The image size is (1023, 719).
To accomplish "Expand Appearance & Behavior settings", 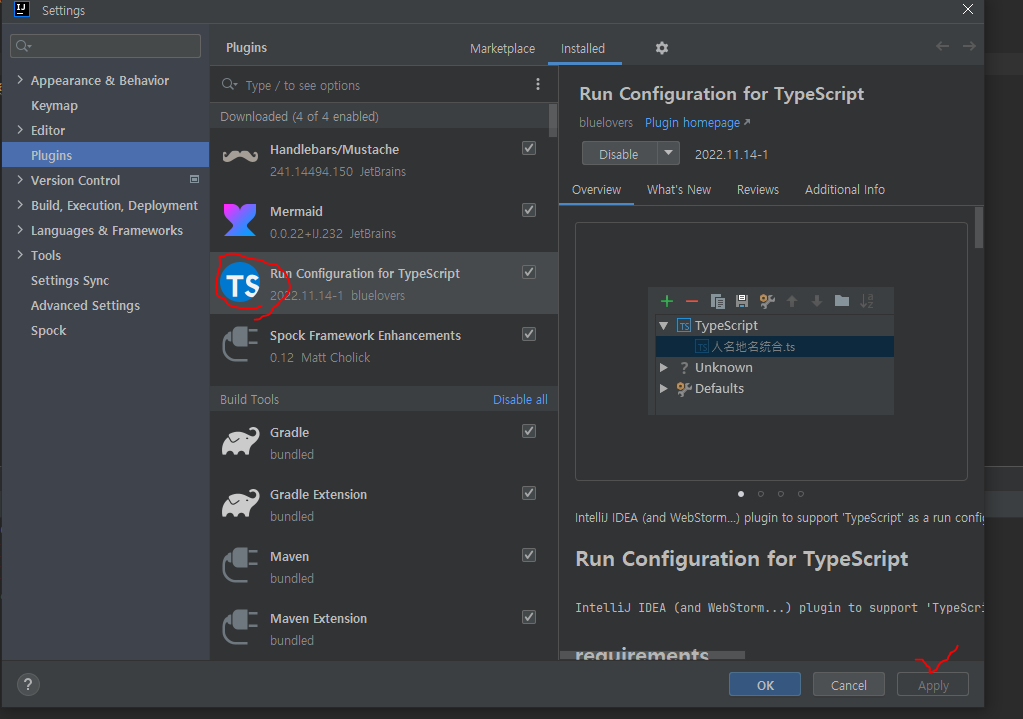I will click(20, 80).
